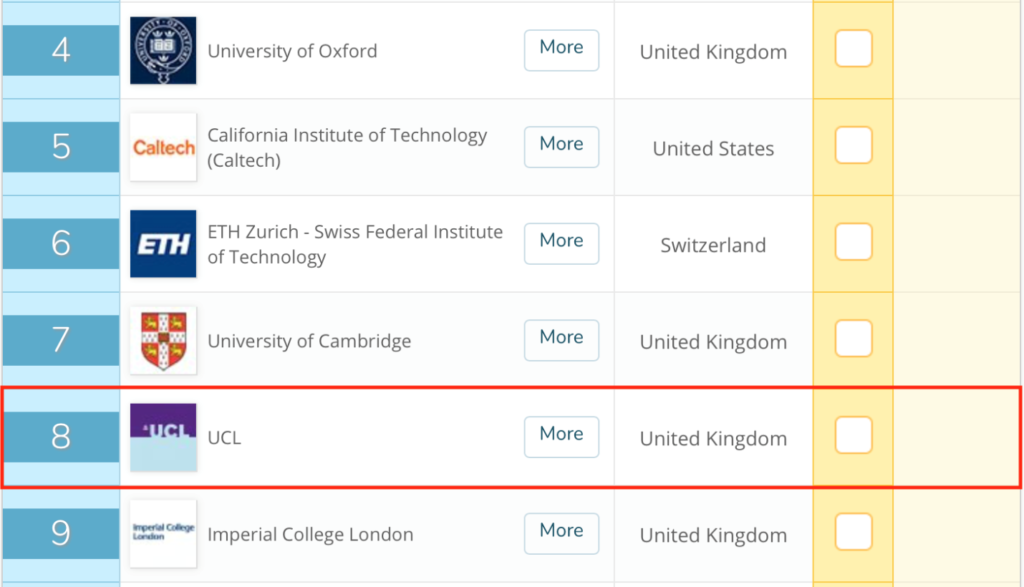Click the University of Oxford crest logo
The height and width of the screenshot is (587, 1024).
coord(163,50)
